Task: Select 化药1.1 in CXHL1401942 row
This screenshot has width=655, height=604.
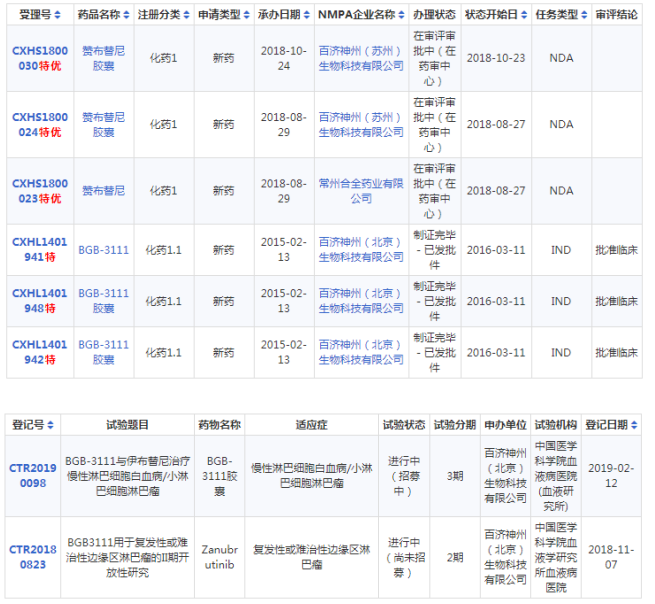Action: (163, 353)
